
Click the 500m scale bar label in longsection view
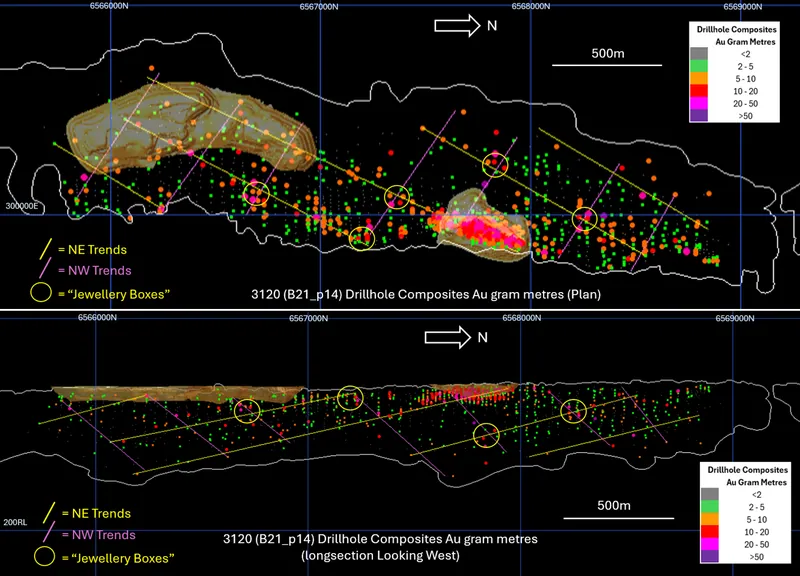pos(614,506)
